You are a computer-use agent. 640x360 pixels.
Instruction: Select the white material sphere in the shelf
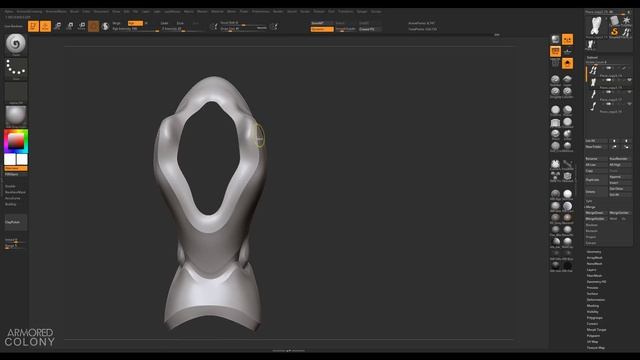pyautogui.click(x=567, y=194)
